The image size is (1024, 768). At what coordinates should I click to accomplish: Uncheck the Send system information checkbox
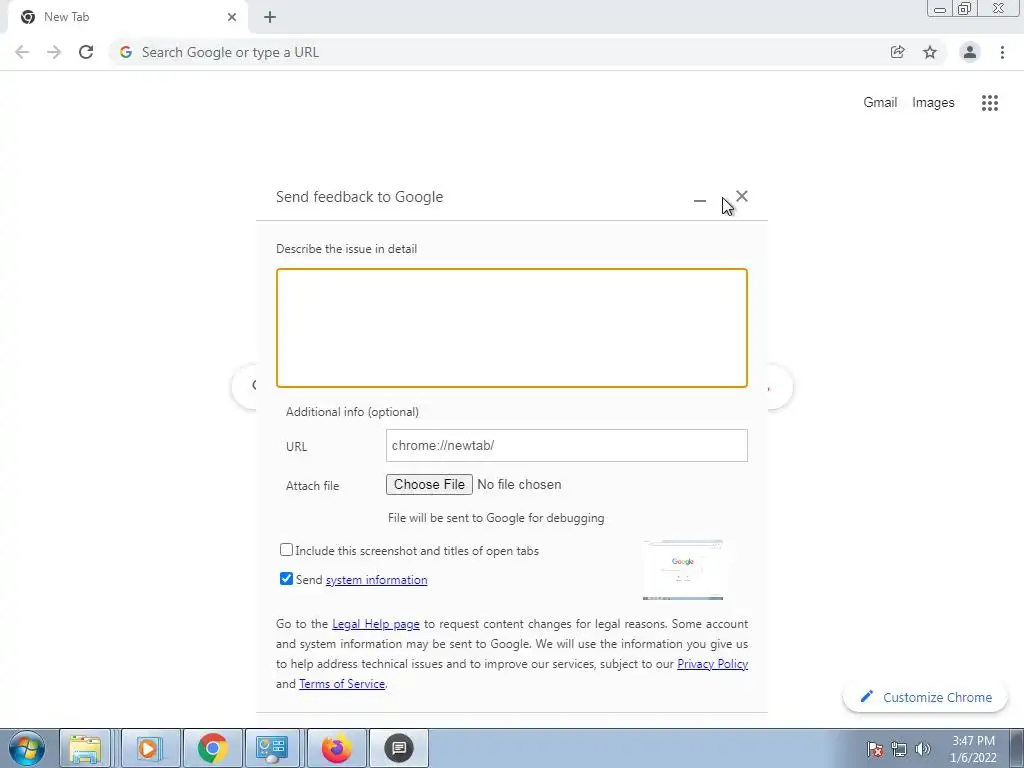pos(286,579)
